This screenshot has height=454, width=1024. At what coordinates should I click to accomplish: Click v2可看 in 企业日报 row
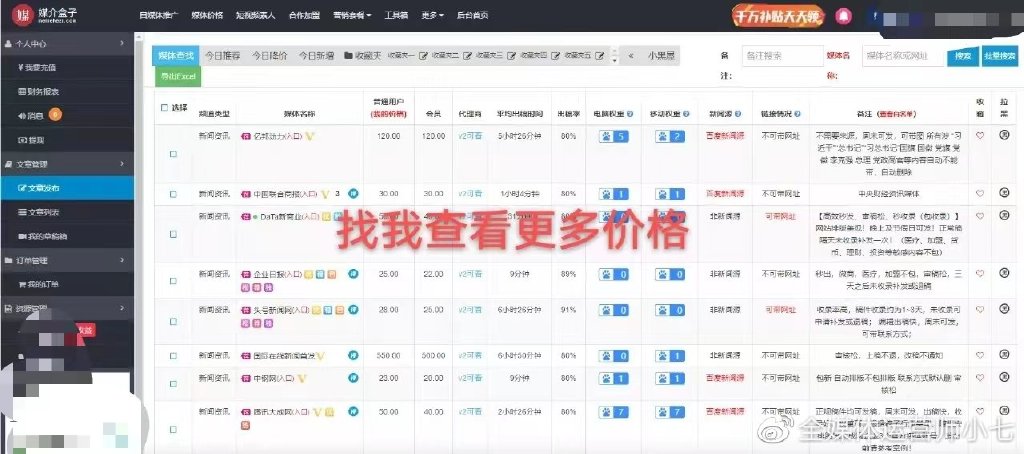point(470,274)
